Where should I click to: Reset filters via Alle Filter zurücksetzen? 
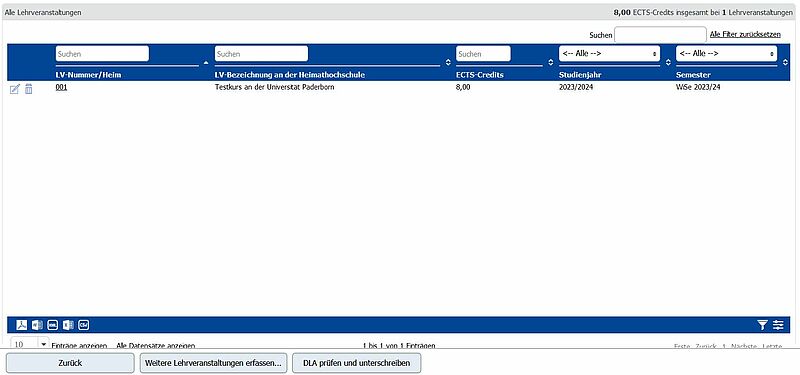[745, 35]
